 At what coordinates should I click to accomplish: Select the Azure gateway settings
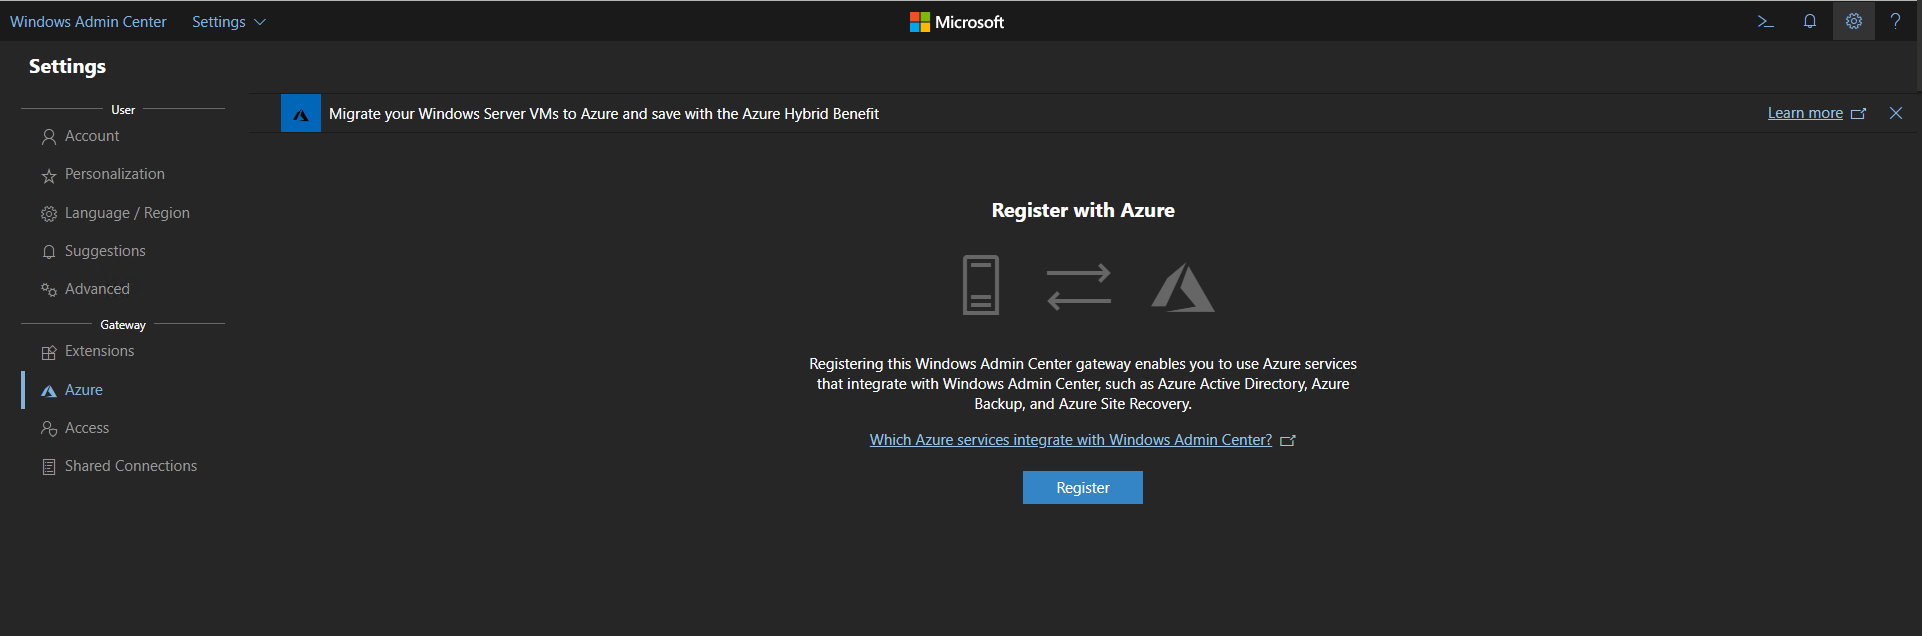(x=84, y=390)
